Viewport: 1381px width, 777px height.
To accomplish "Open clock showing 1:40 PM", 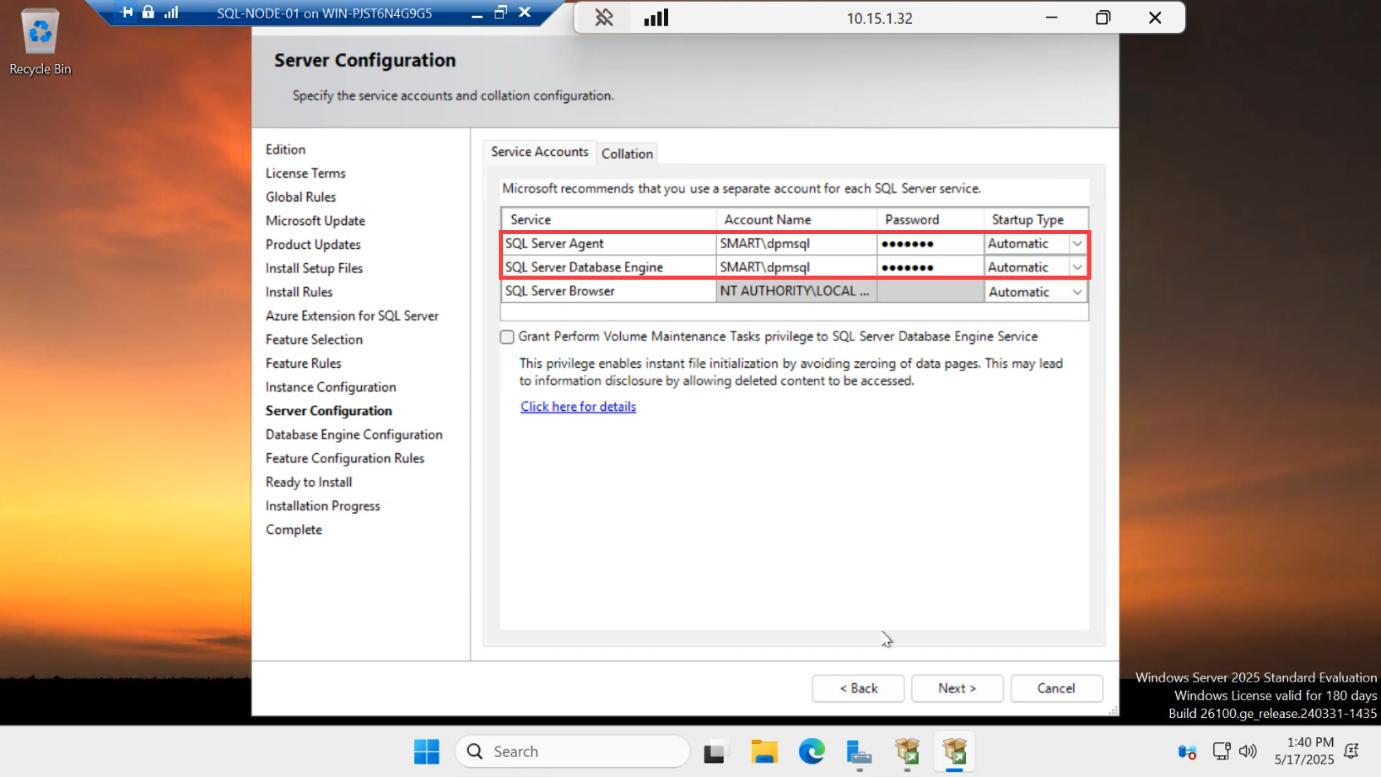I will (x=1304, y=751).
